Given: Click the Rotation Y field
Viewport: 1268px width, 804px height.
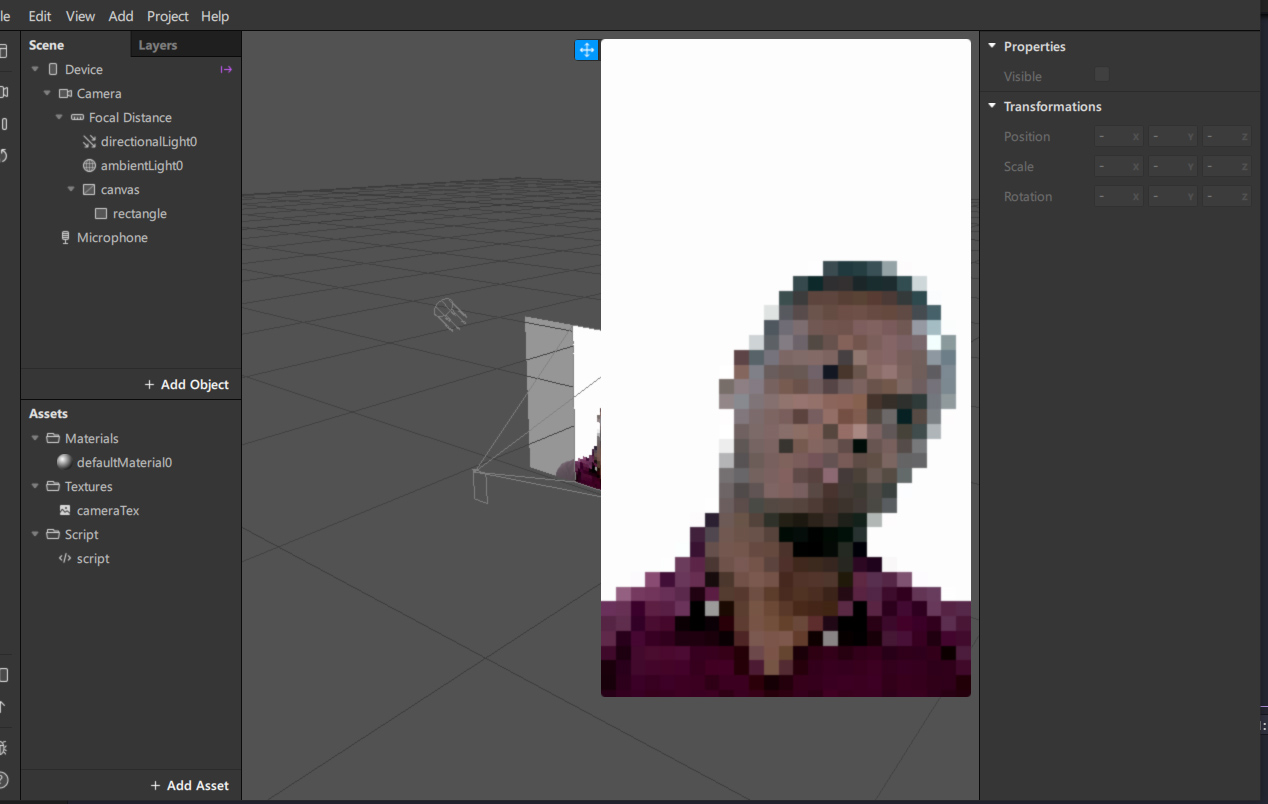Looking at the screenshot, I should 1173,197.
